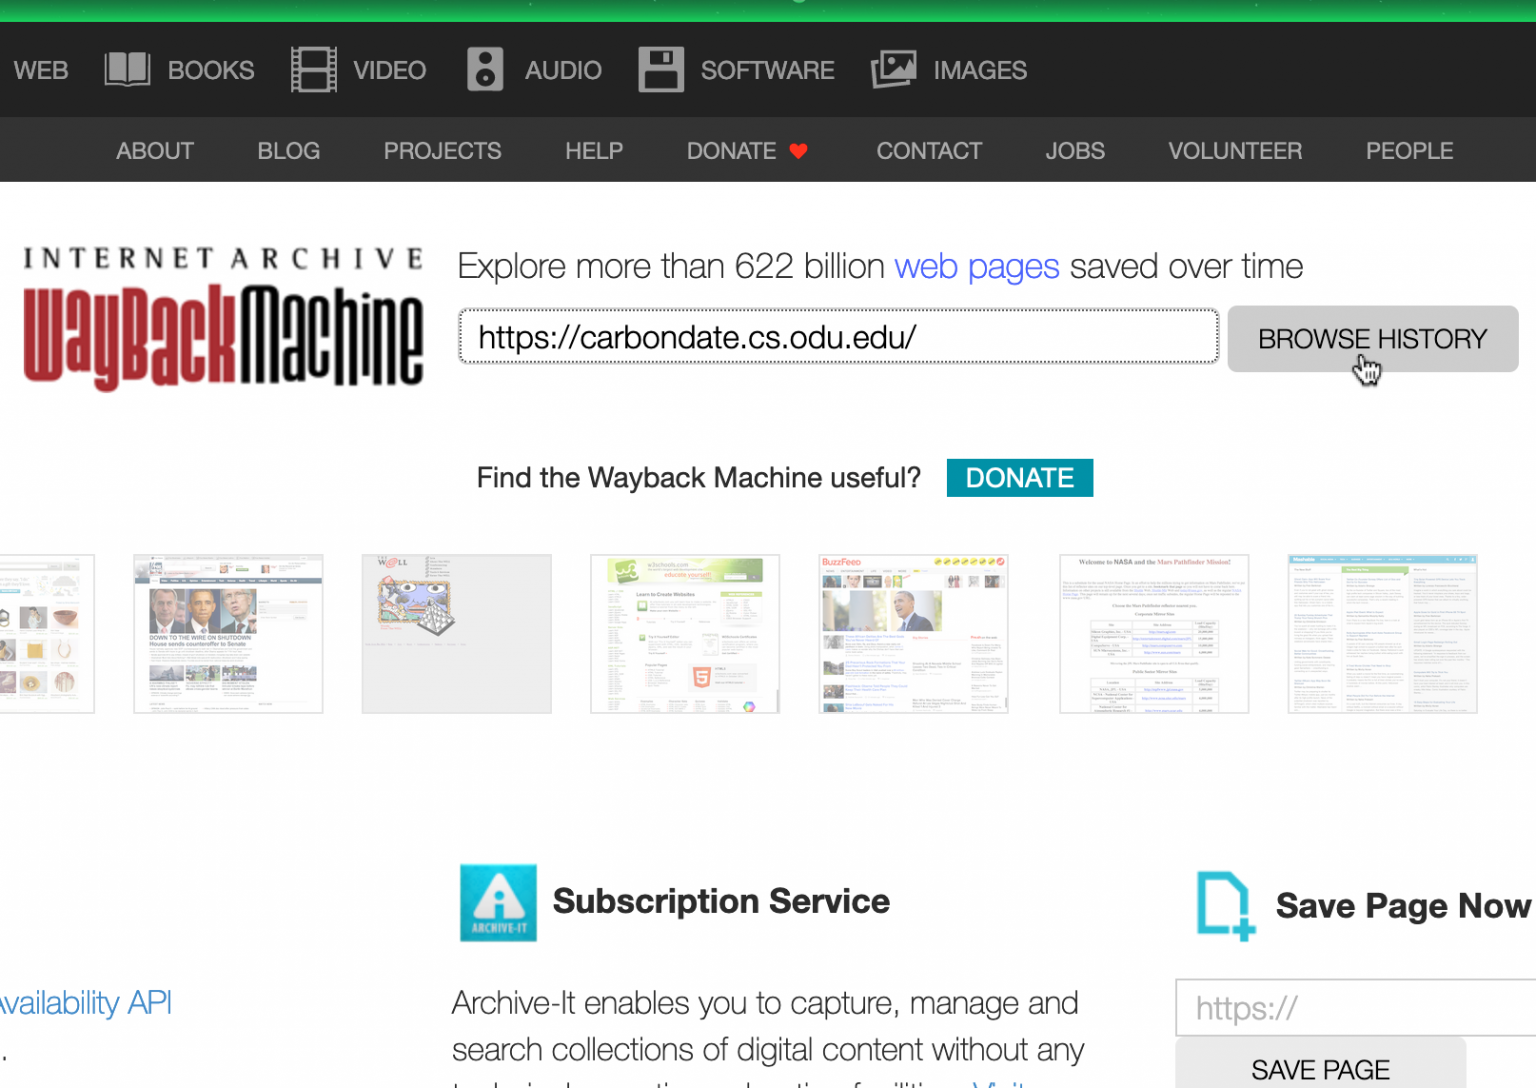
Task: Open the Audio speaker icon
Action: point(485,69)
